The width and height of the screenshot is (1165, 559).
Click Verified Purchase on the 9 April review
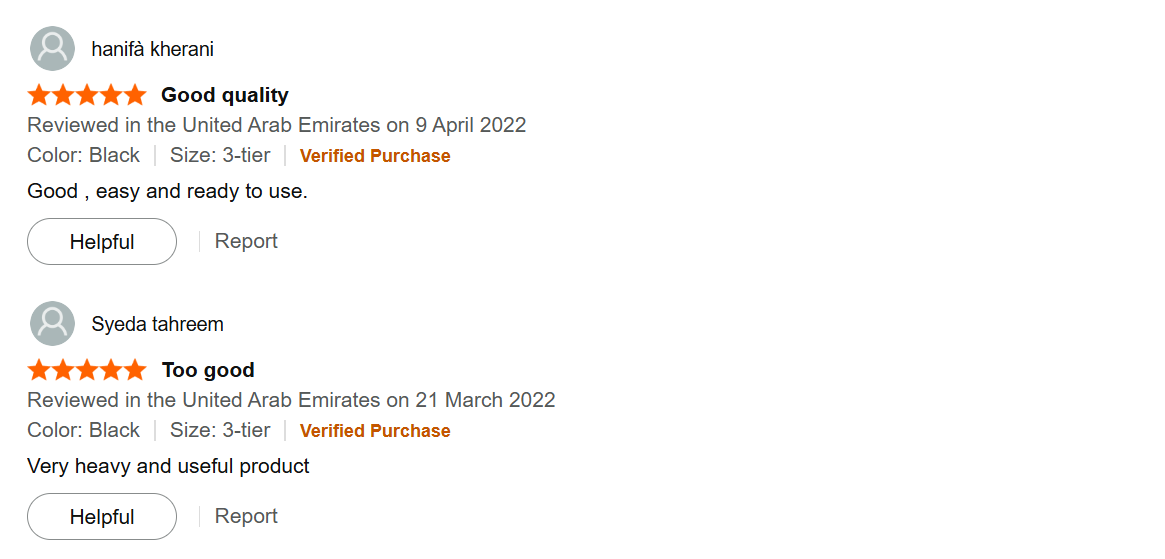(x=375, y=156)
